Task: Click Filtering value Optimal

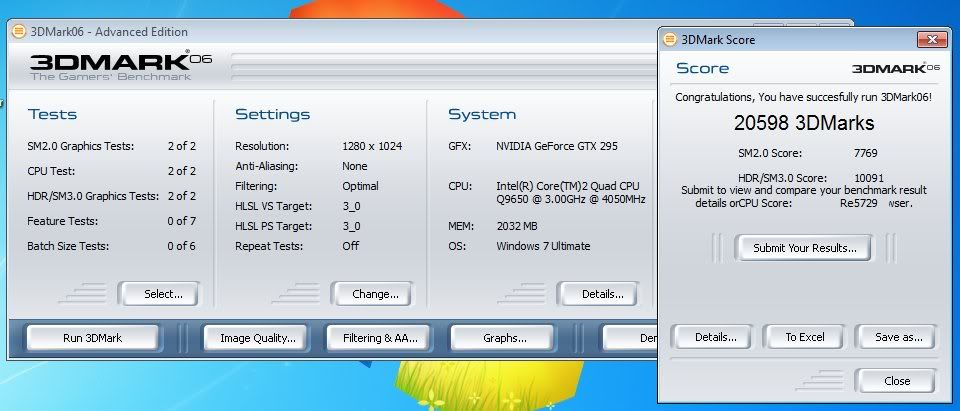Action: coord(360,186)
